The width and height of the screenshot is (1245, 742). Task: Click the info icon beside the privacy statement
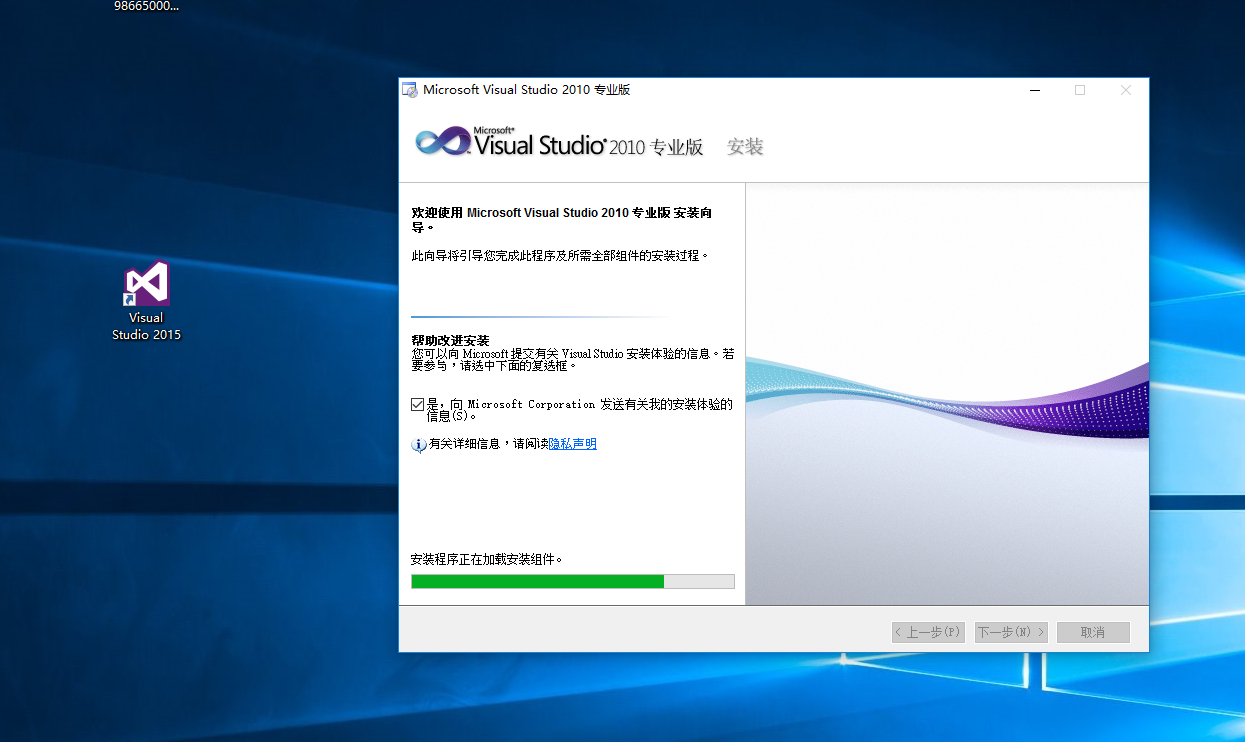coord(419,445)
